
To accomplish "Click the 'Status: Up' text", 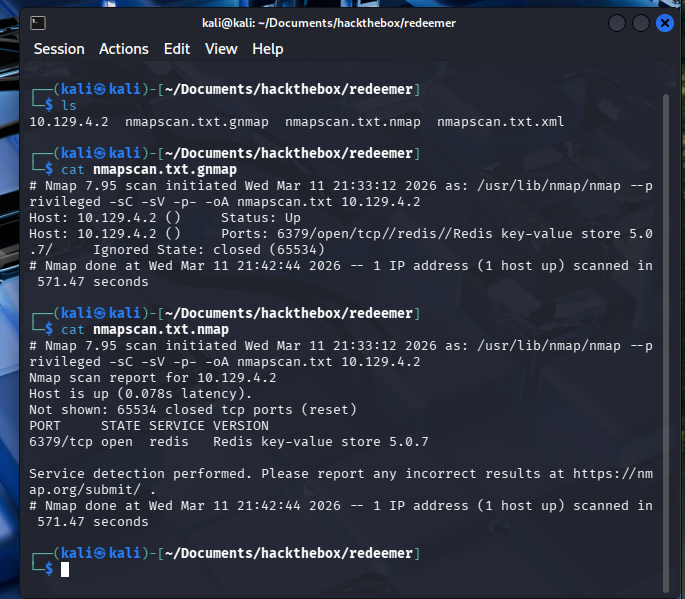I will click(260, 218).
